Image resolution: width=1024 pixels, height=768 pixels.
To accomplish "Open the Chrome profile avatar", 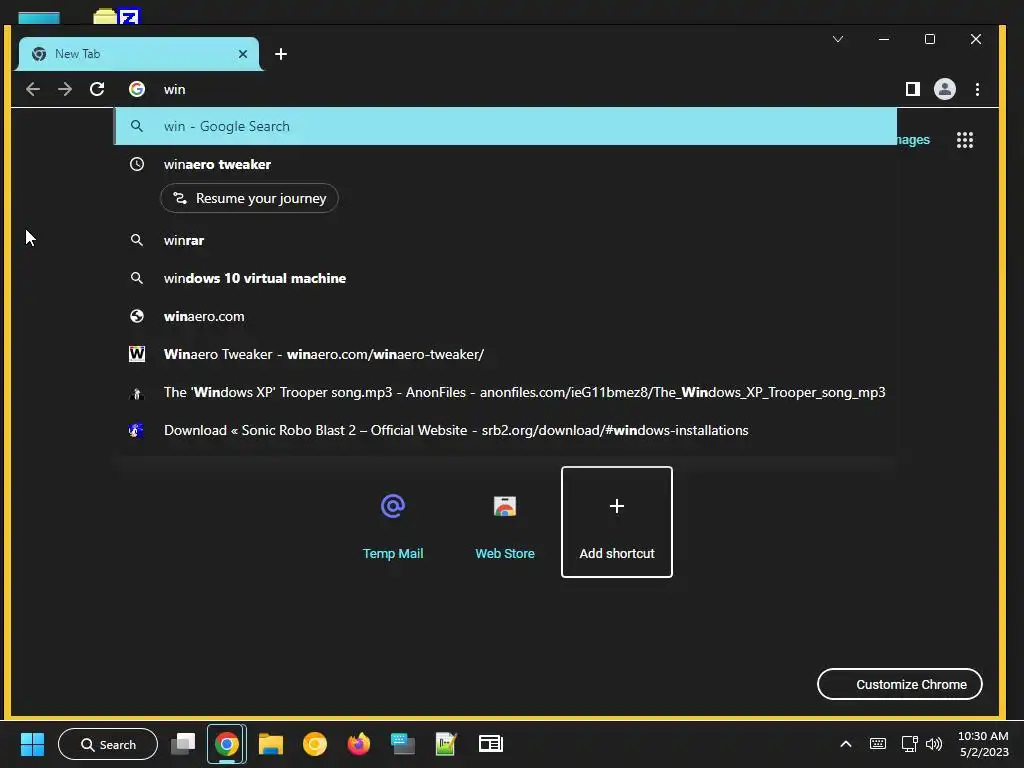I will point(944,89).
